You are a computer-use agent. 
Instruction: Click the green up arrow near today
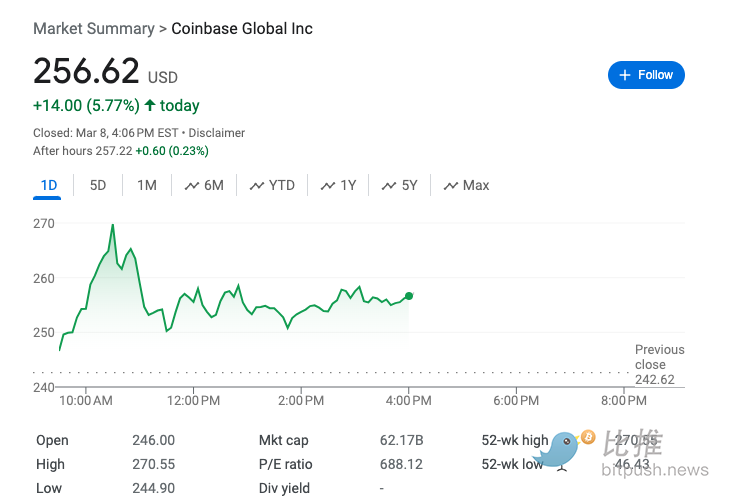click(x=150, y=105)
